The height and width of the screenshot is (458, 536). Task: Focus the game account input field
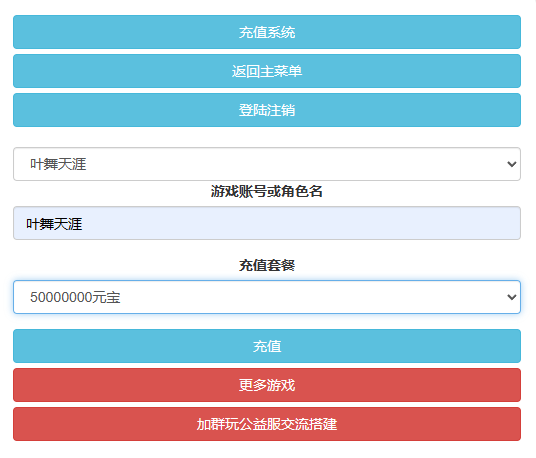[x=267, y=223]
